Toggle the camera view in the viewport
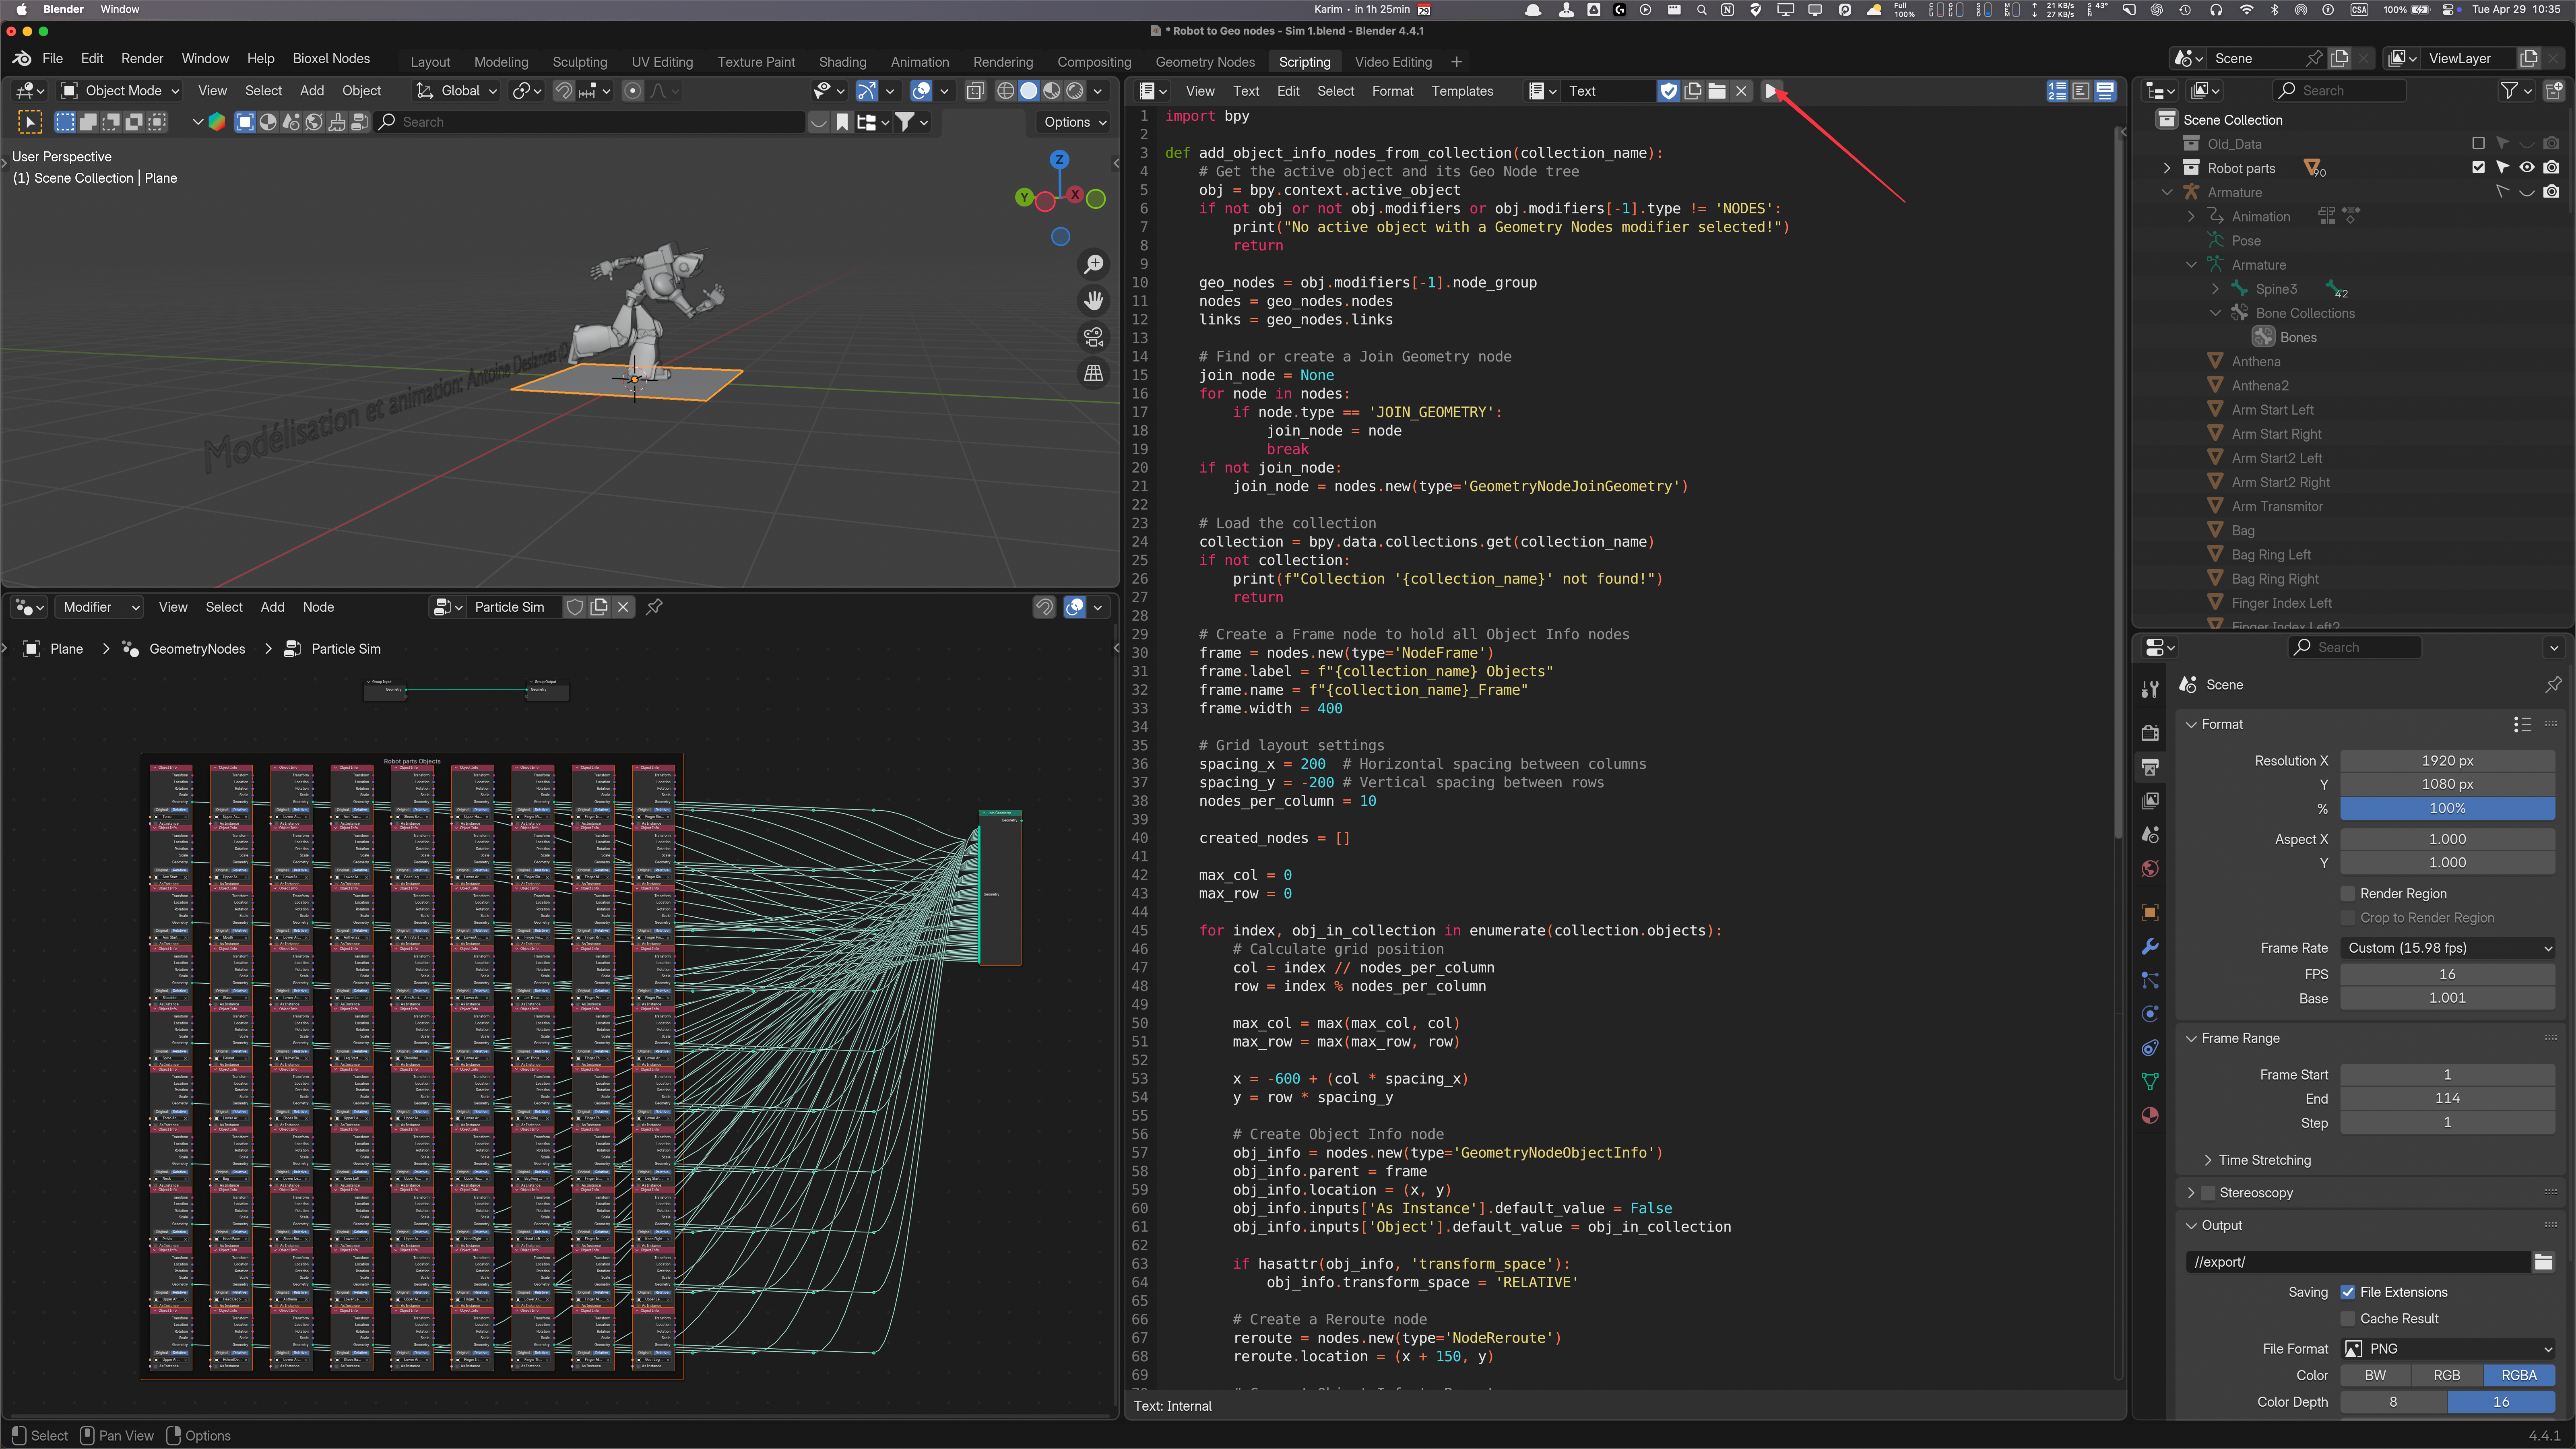Image resolution: width=2576 pixels, height=1449 pixels. click(x=1094, y=337)
